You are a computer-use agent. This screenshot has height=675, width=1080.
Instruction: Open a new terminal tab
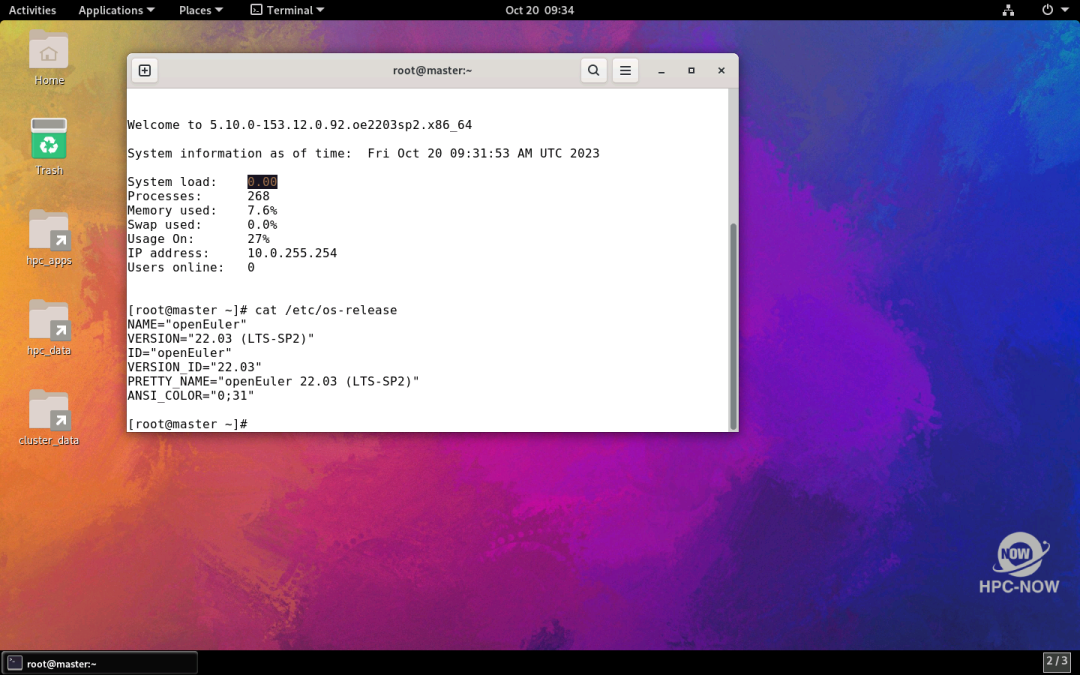[x=145, y=70]
